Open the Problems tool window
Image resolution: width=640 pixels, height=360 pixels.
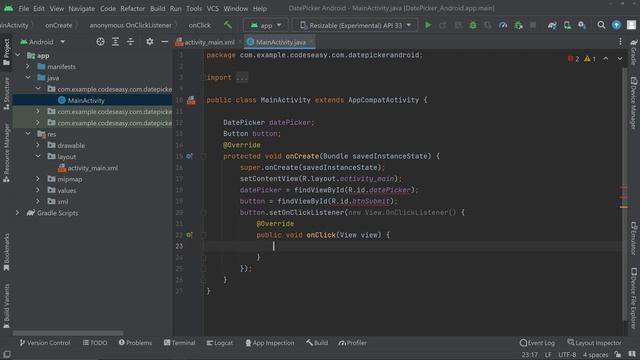(136, 342)
